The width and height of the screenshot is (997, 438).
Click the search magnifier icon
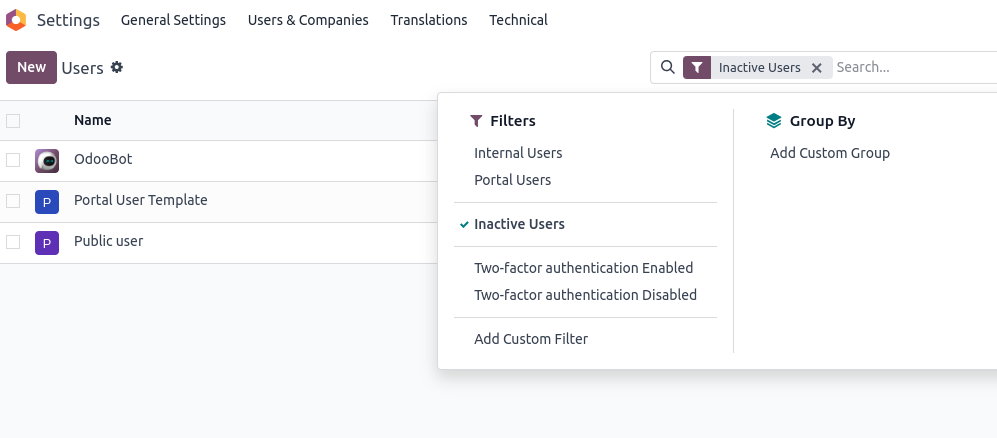point(668,67)
